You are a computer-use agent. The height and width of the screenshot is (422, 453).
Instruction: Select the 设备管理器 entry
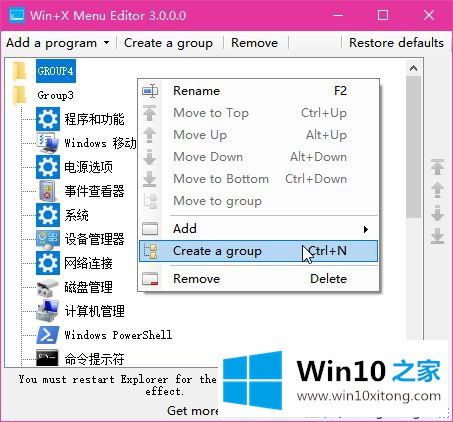click(x=94, y=239)
